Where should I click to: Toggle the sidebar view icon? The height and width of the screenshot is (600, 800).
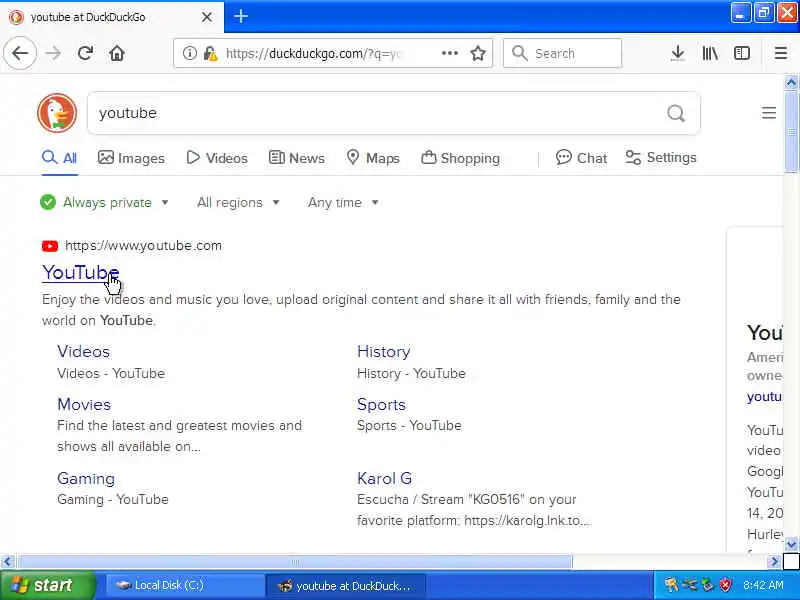point(742,53)
